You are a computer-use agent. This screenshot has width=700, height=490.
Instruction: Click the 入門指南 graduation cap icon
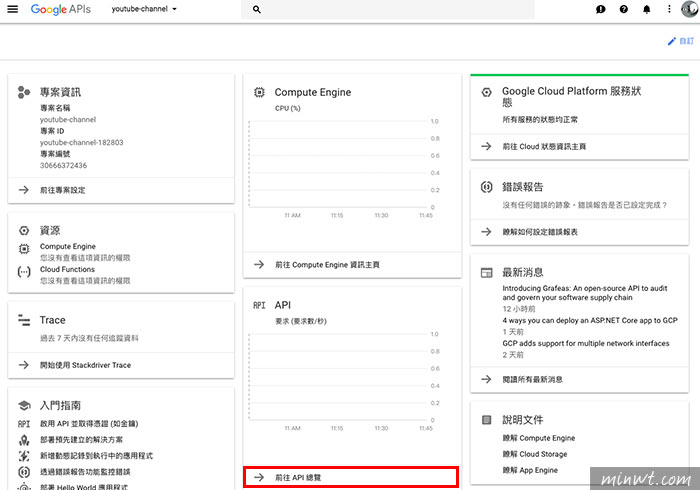click(24, 405)
